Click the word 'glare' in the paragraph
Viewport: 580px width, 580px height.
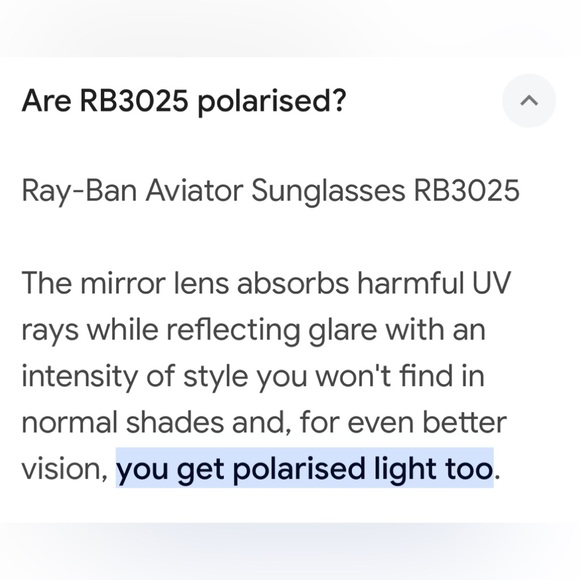coord(343,331)
